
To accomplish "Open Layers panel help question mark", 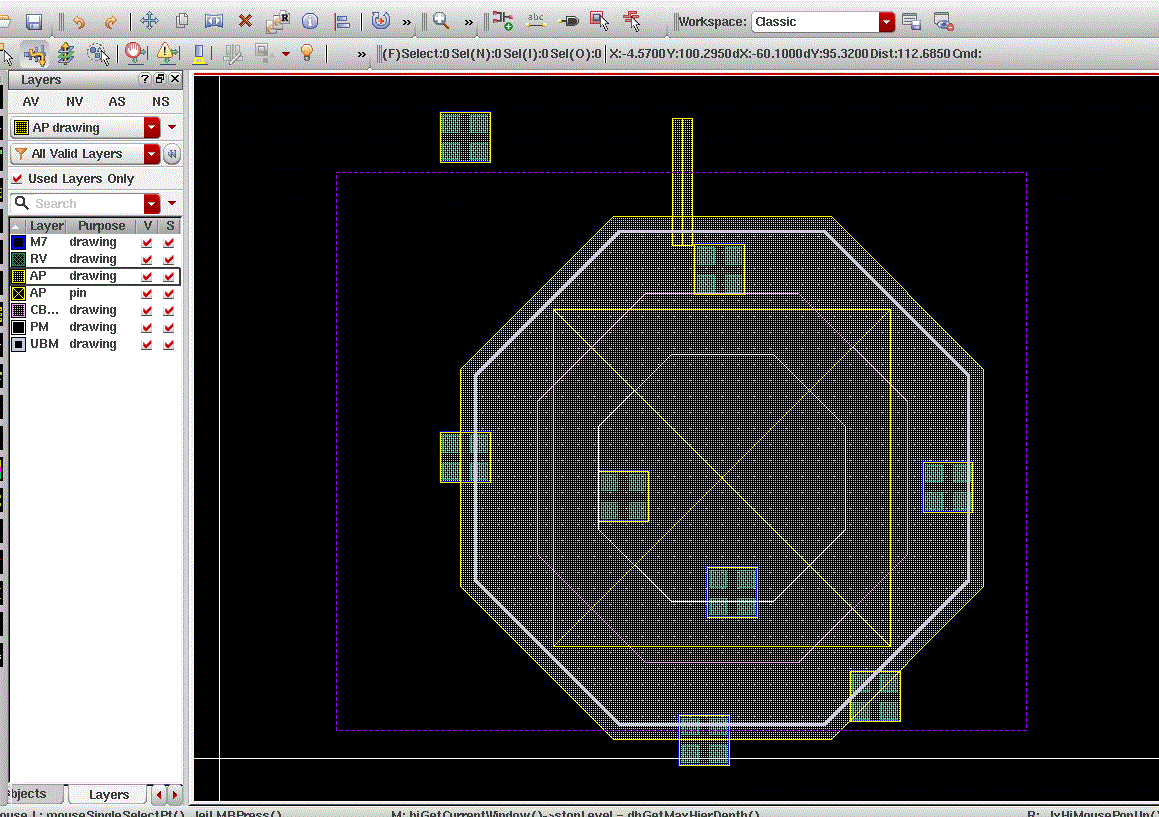I will coord(145,78).
